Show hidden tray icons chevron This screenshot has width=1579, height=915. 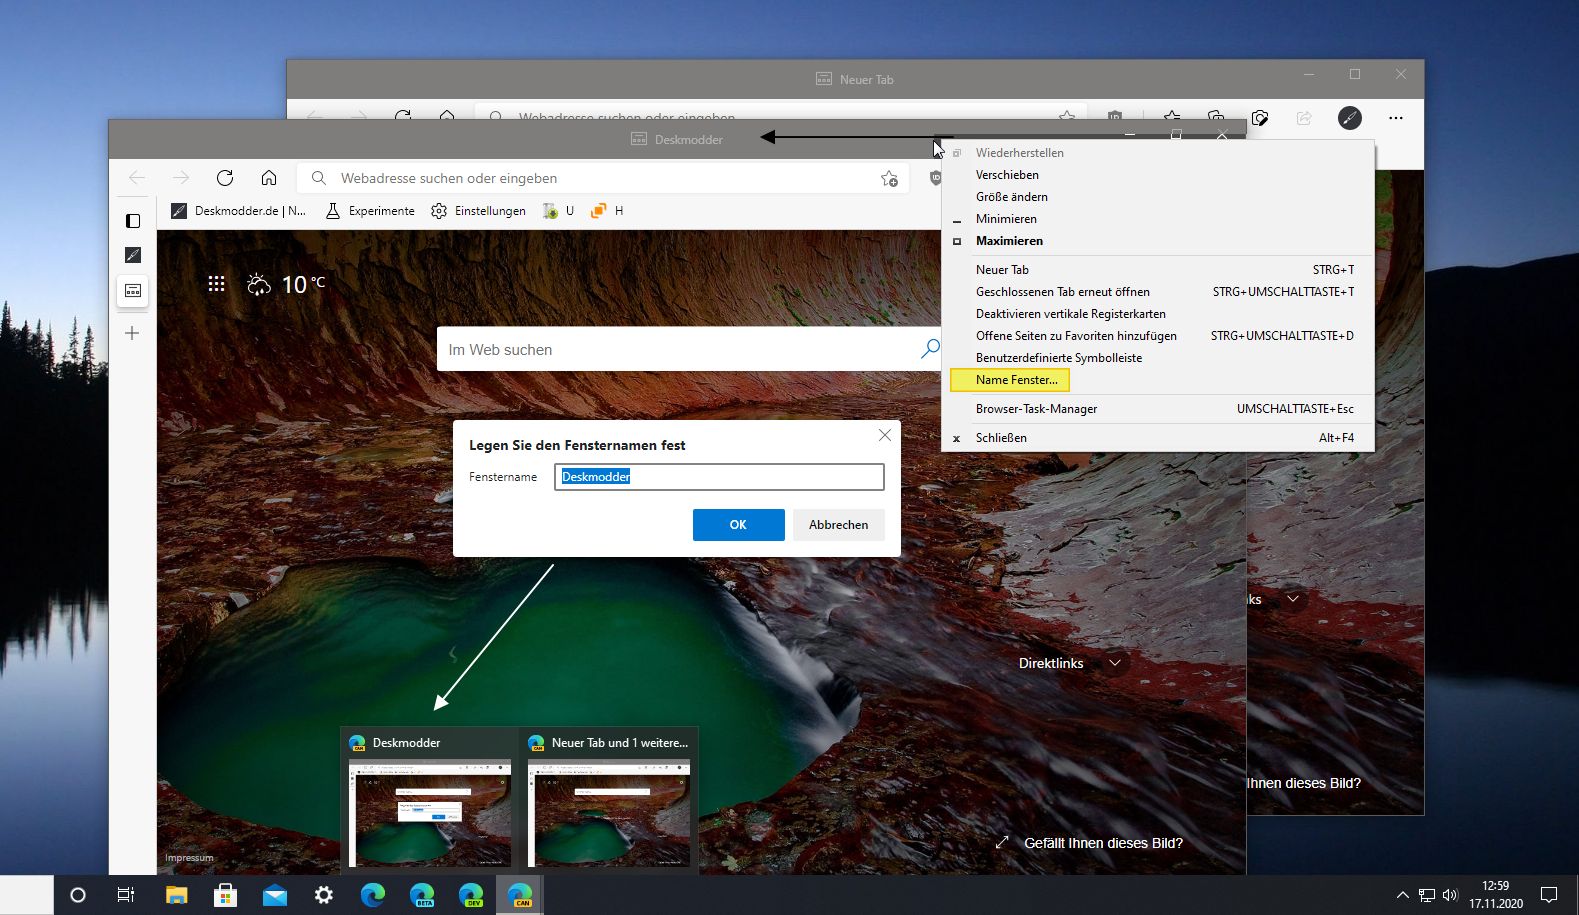1402,895
